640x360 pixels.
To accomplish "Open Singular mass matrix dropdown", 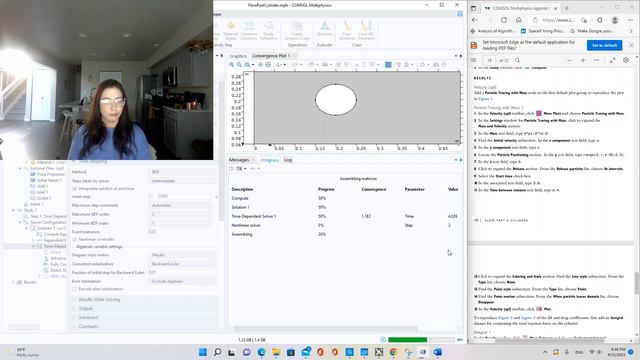I will 183,255.
